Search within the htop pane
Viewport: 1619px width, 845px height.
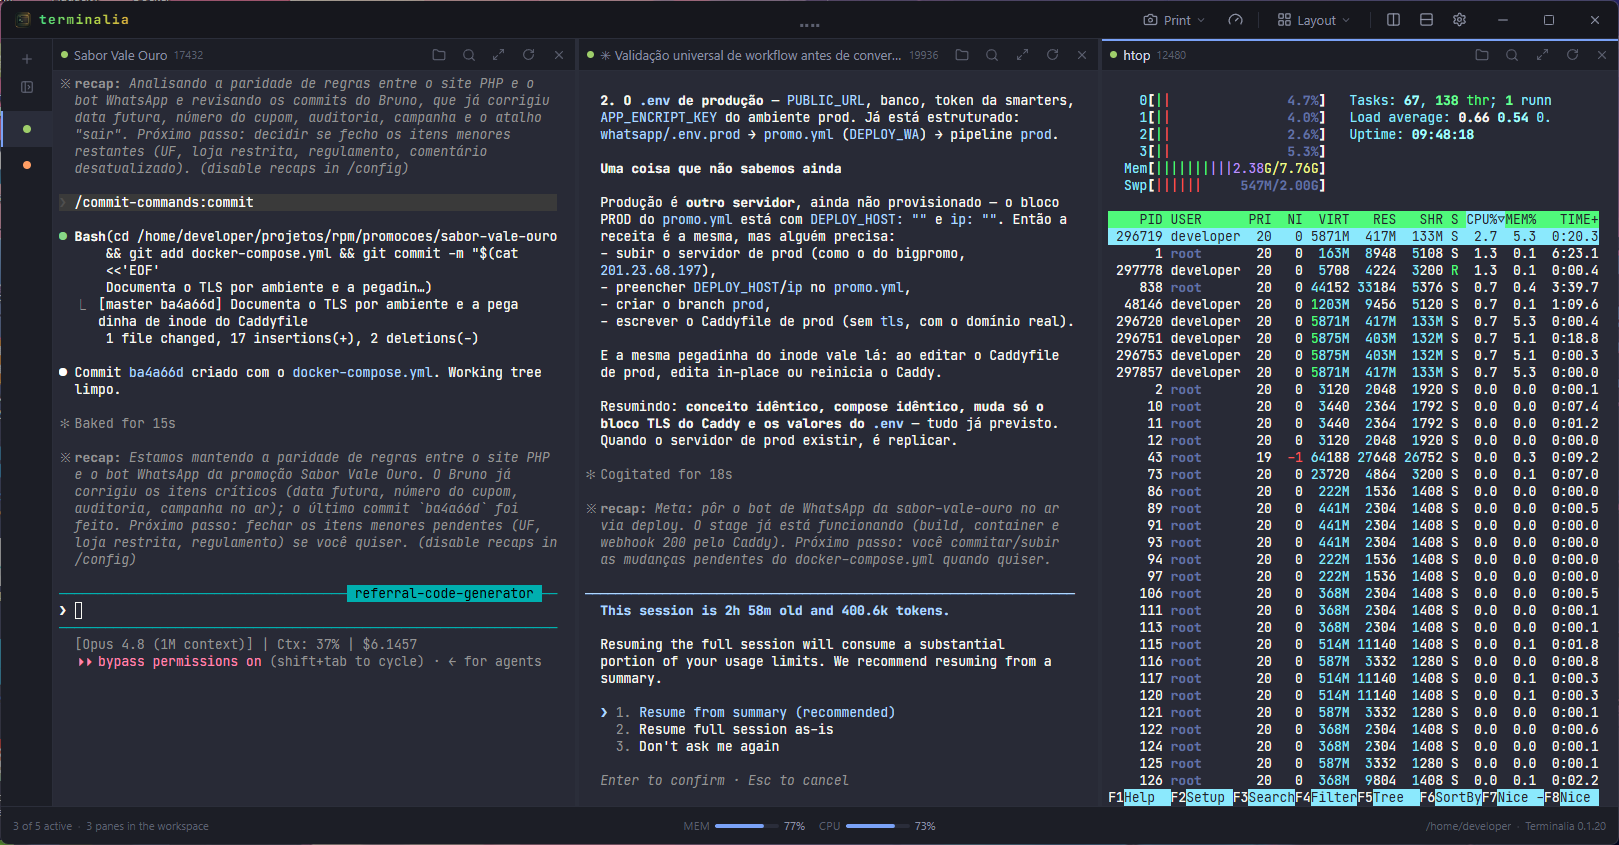pos(1512,55)
